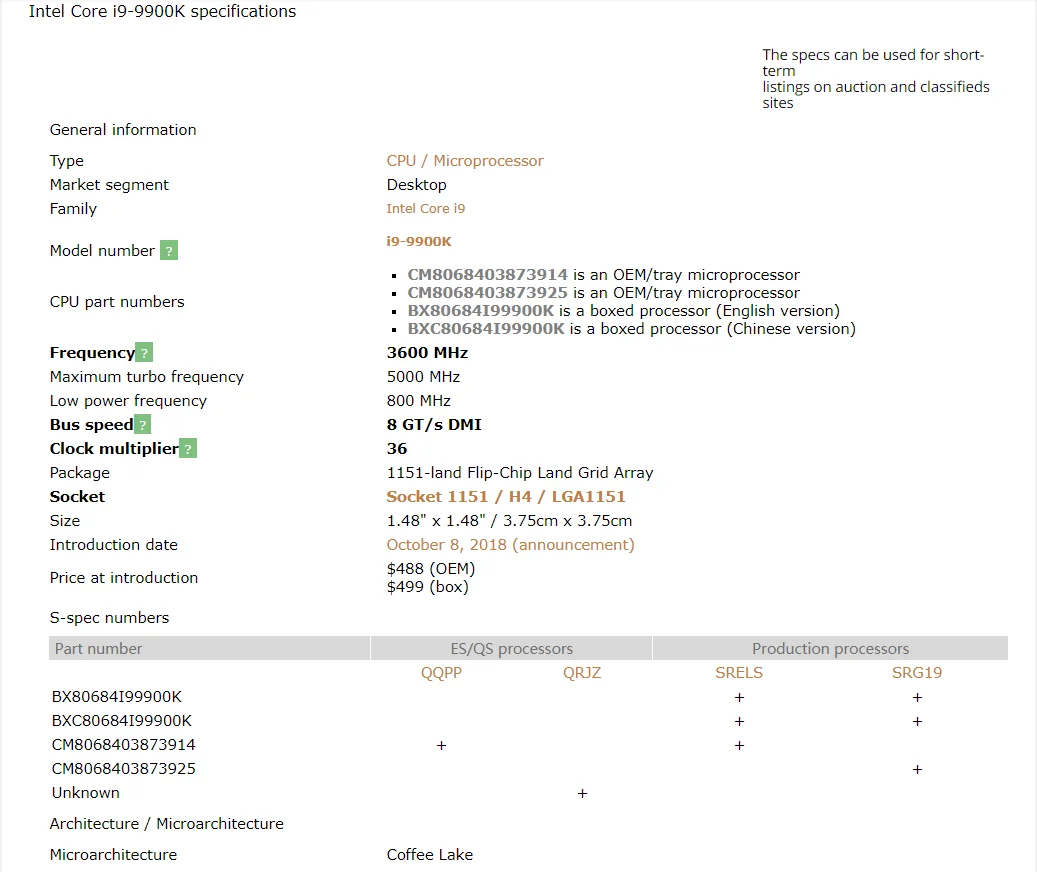Click the Desktop market segment value
The width and height of the screenshot is (1037, 872).
(417, 184)
